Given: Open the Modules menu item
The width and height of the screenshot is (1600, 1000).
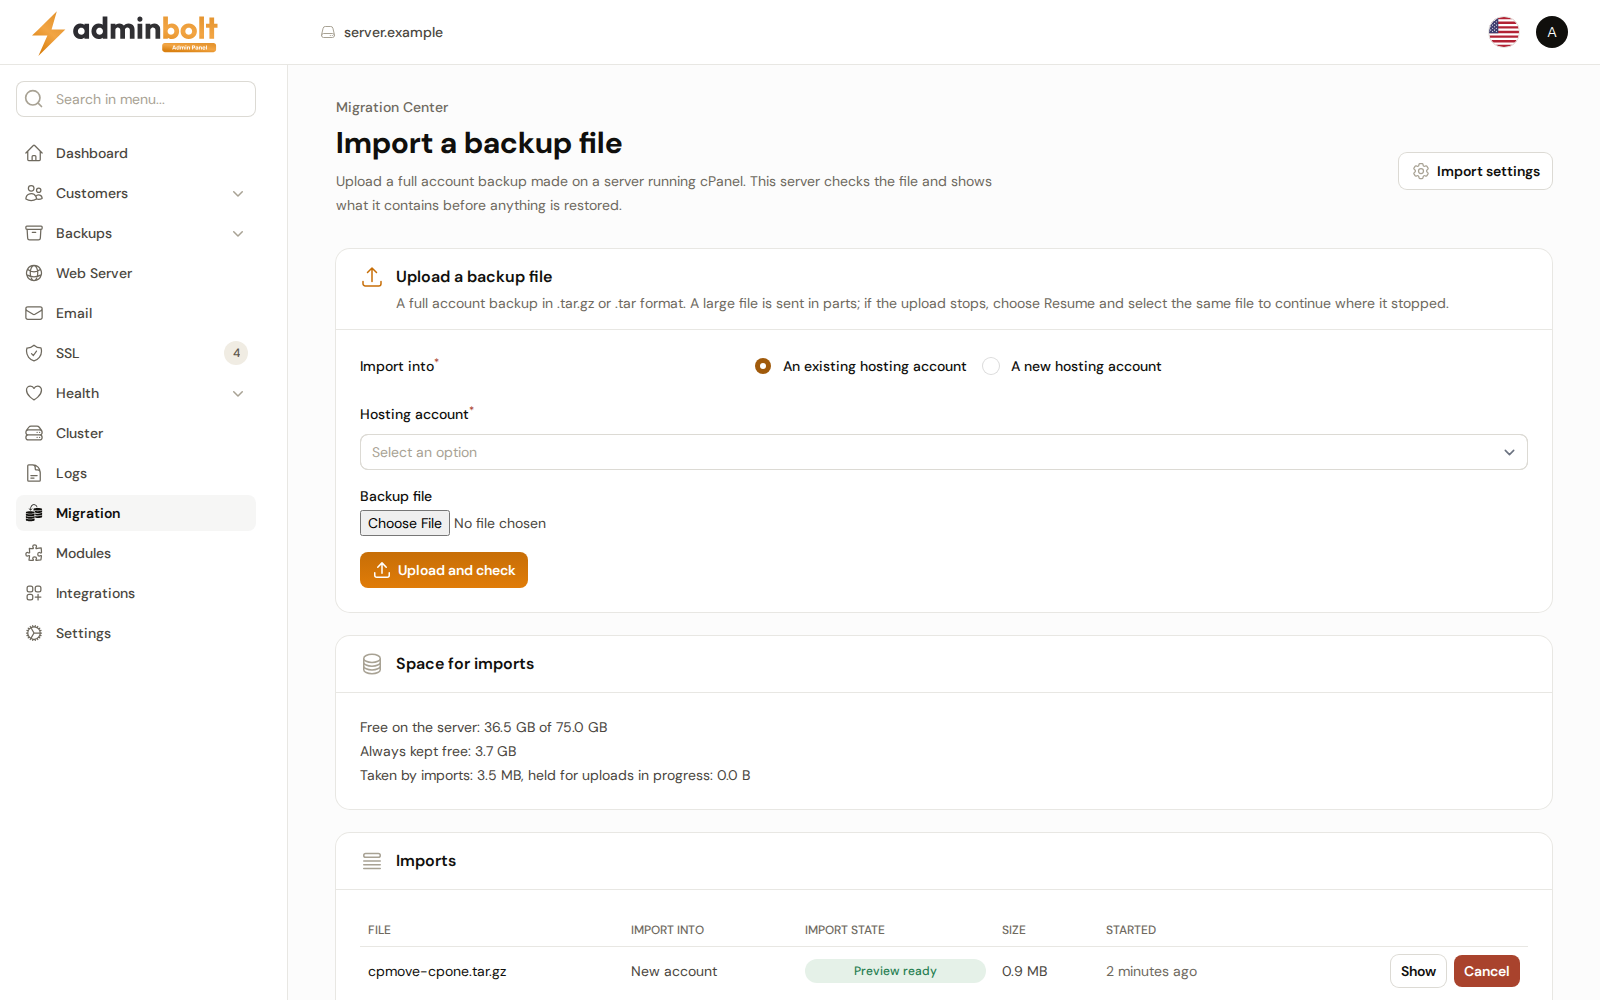Looking at the screenshot, I should coord(136,553).
